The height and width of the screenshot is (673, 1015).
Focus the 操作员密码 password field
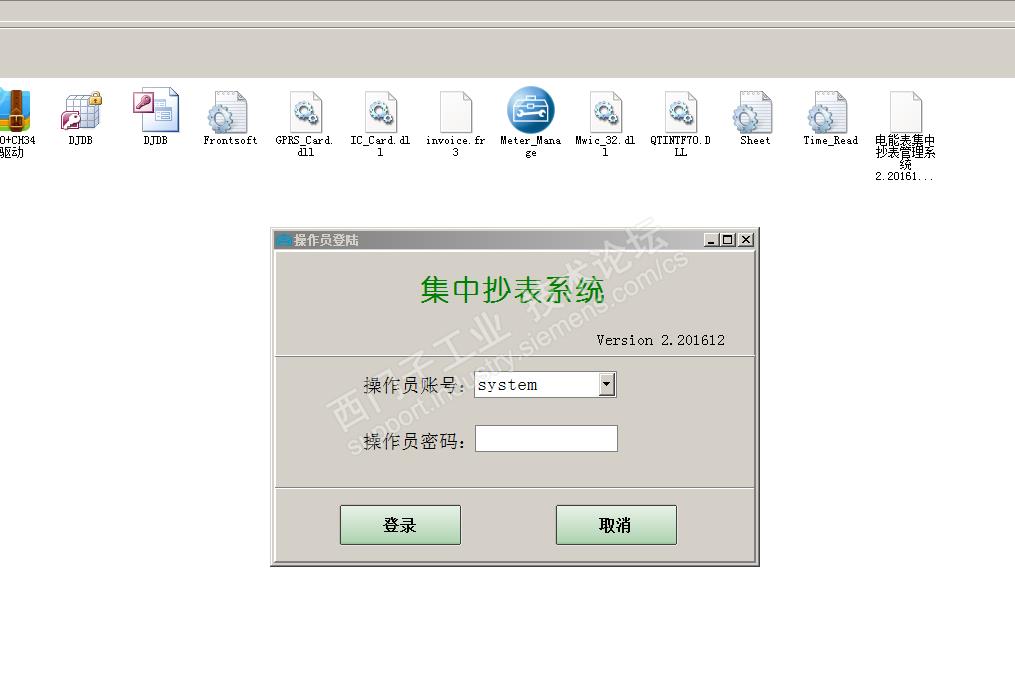pyautogui.click(x=546, y=439)
